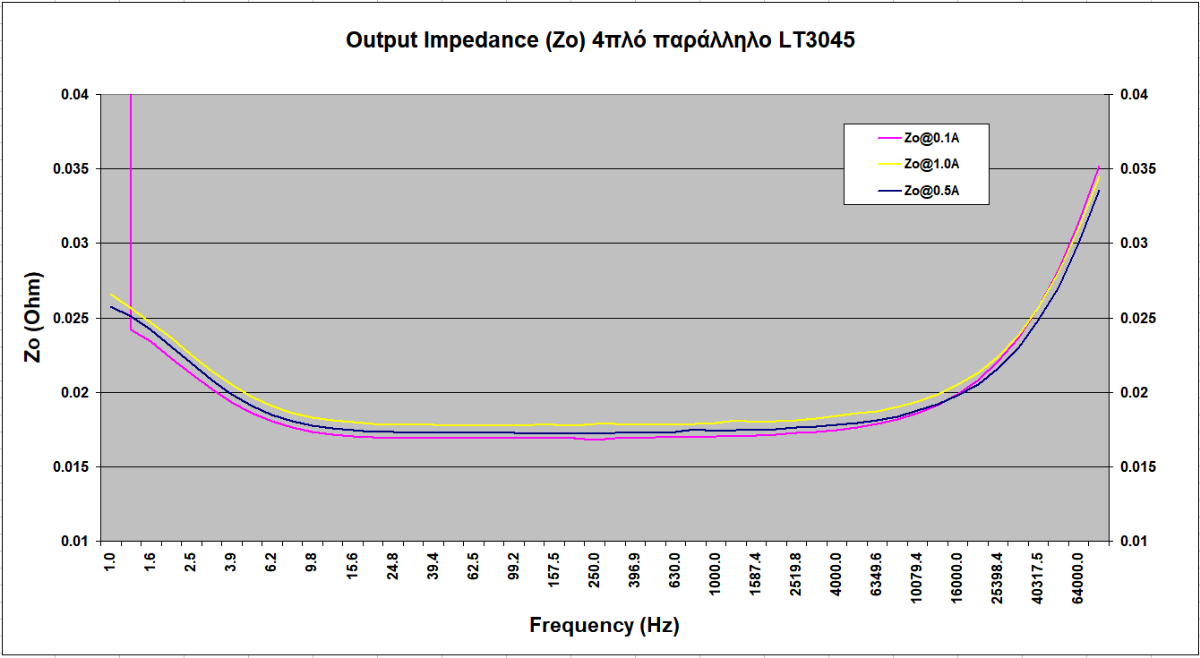This screenshot has height=658, width=1200.
Task: Select the chart title mentioning LT3045
Action: [600, 41]
